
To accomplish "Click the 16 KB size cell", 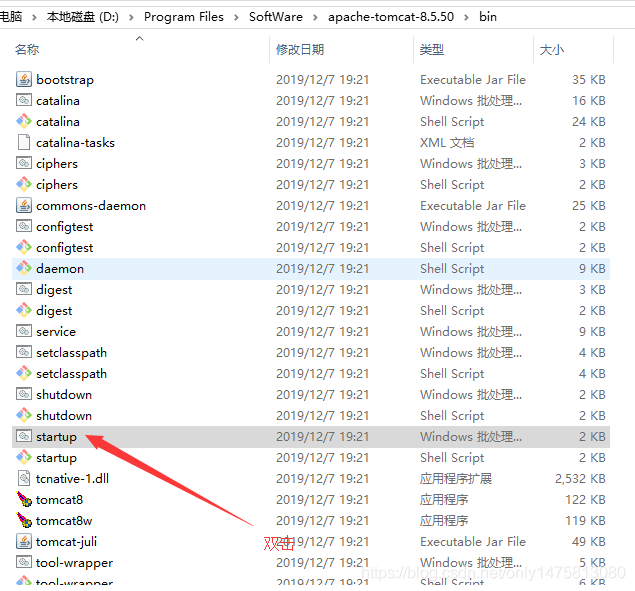I will coord(588,101).
